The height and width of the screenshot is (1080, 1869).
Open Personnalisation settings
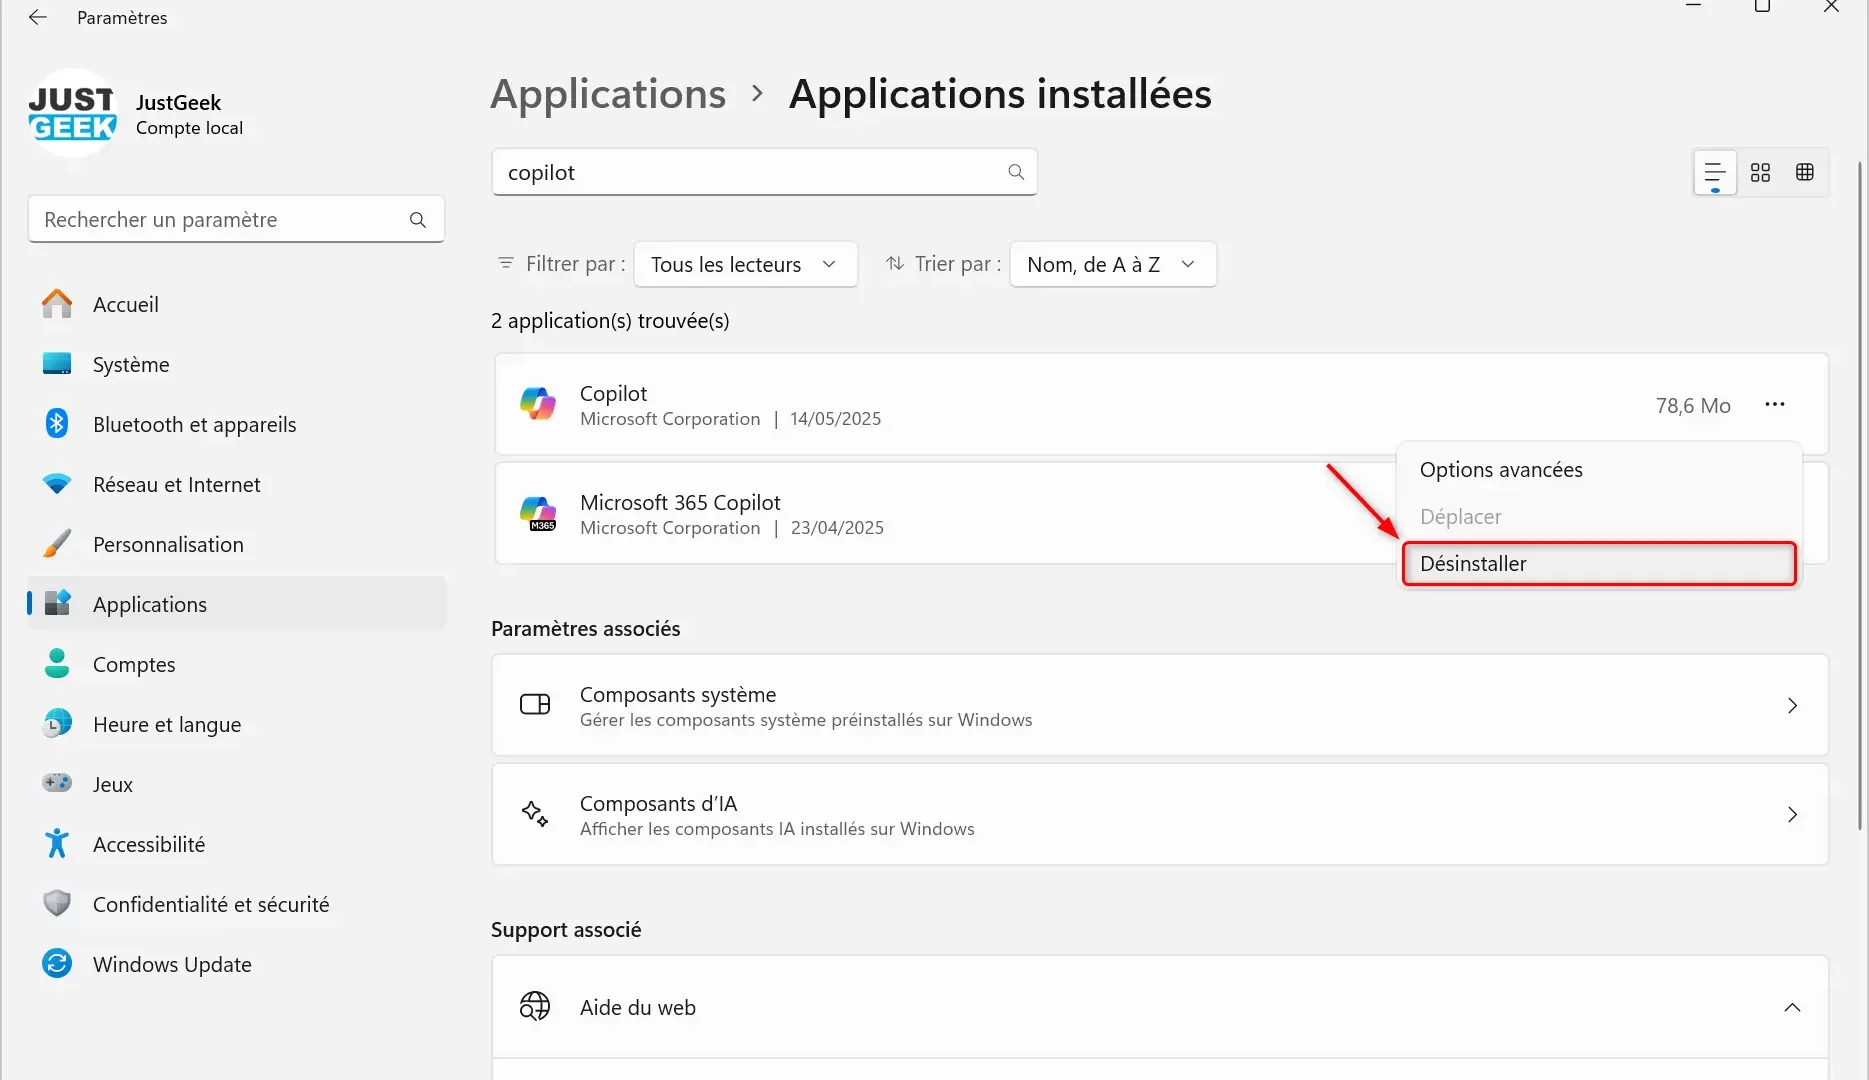tap(237, 544)
